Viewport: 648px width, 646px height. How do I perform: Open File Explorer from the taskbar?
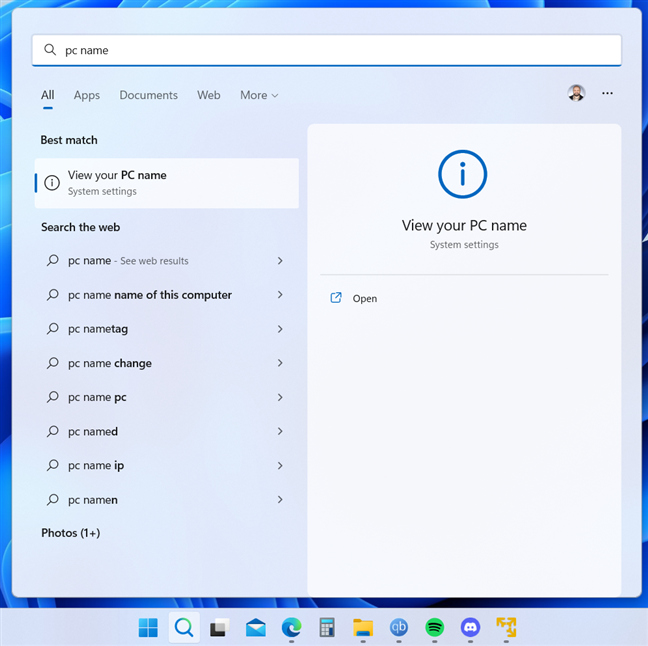click(x=363, y=627)
